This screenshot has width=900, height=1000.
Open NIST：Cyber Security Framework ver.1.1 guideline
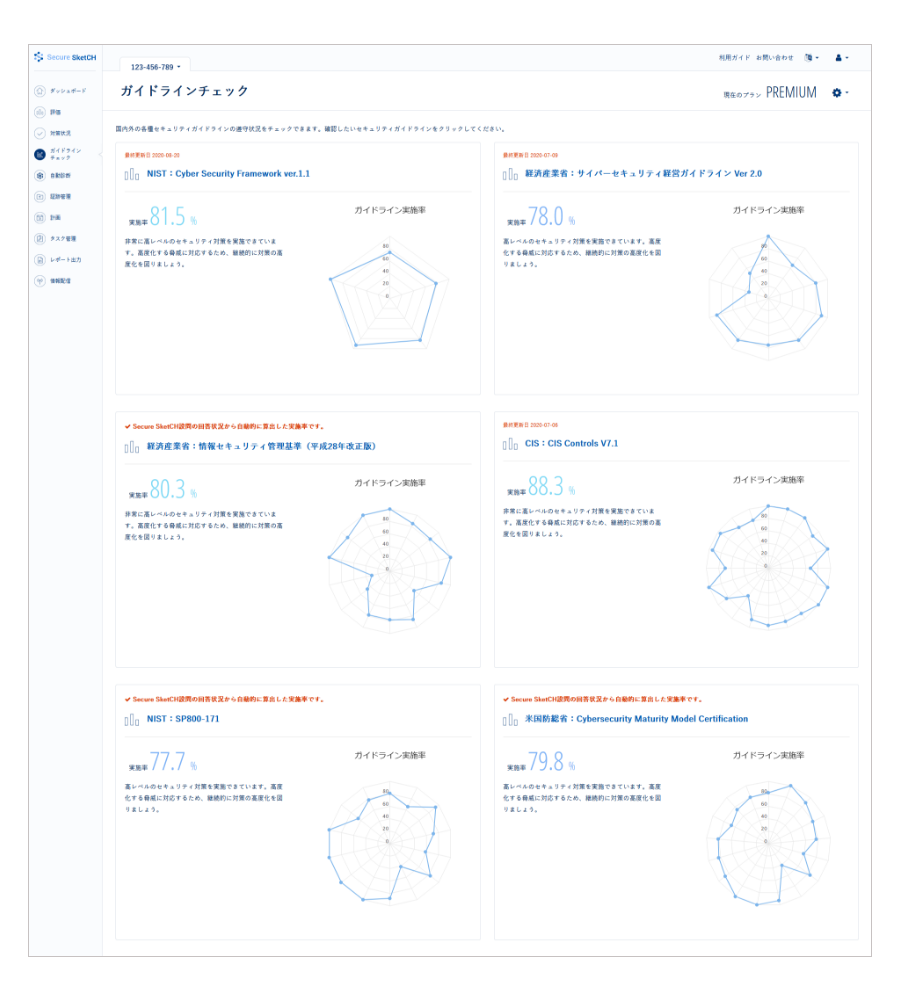228,173
